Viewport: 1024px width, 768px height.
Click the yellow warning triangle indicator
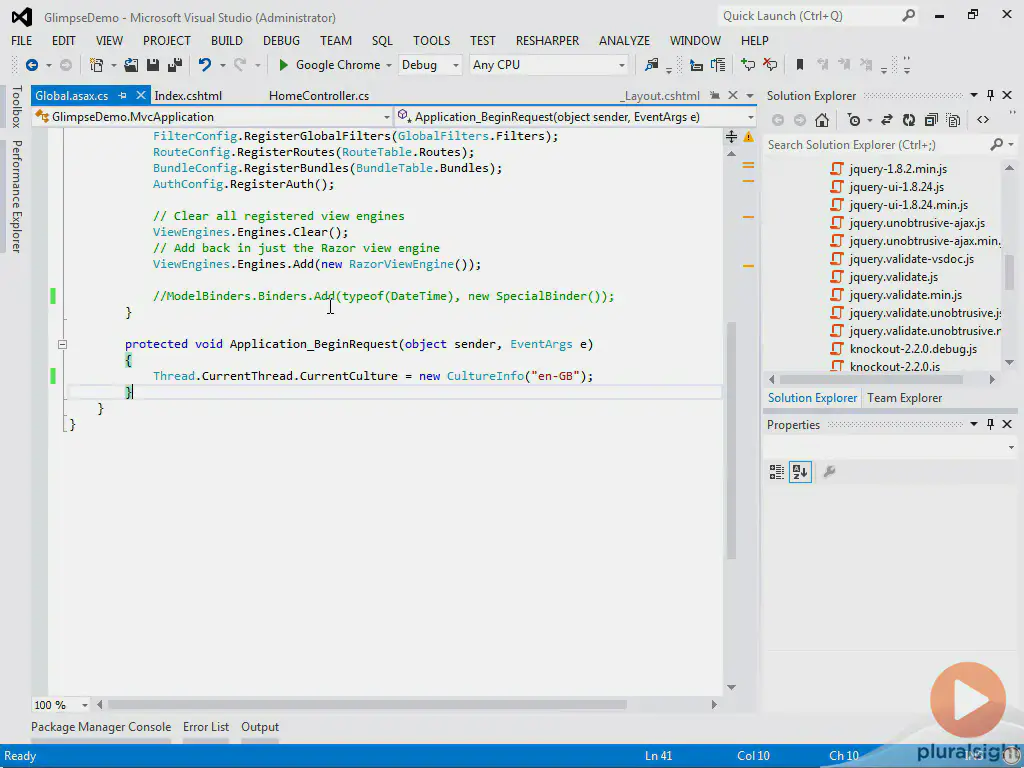748,137
